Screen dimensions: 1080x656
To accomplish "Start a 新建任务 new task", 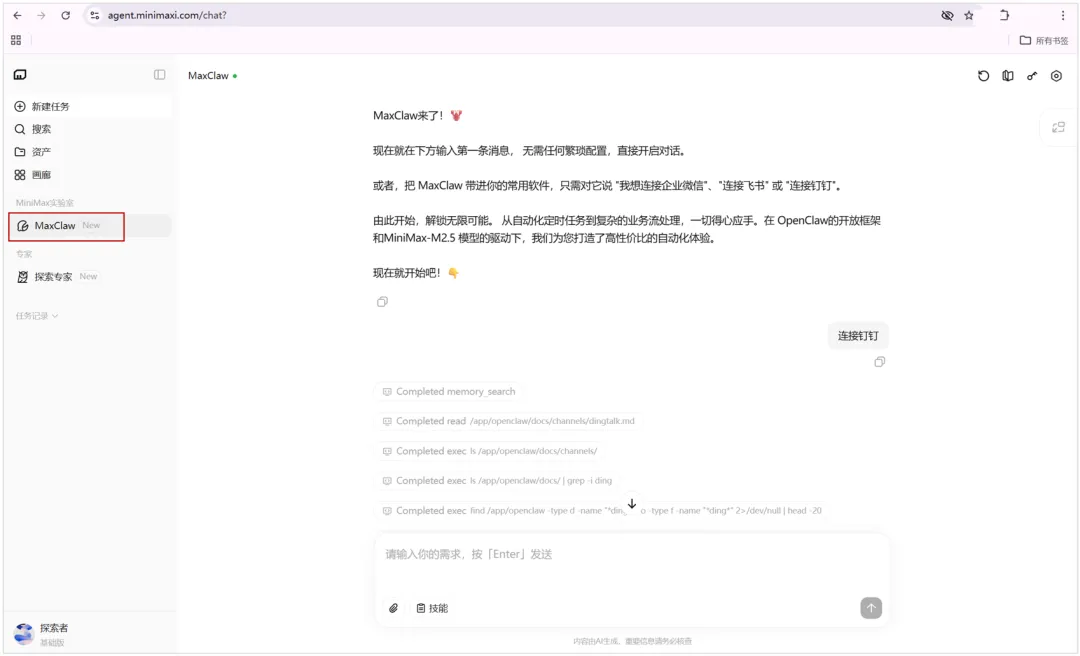I will point(90,106).
